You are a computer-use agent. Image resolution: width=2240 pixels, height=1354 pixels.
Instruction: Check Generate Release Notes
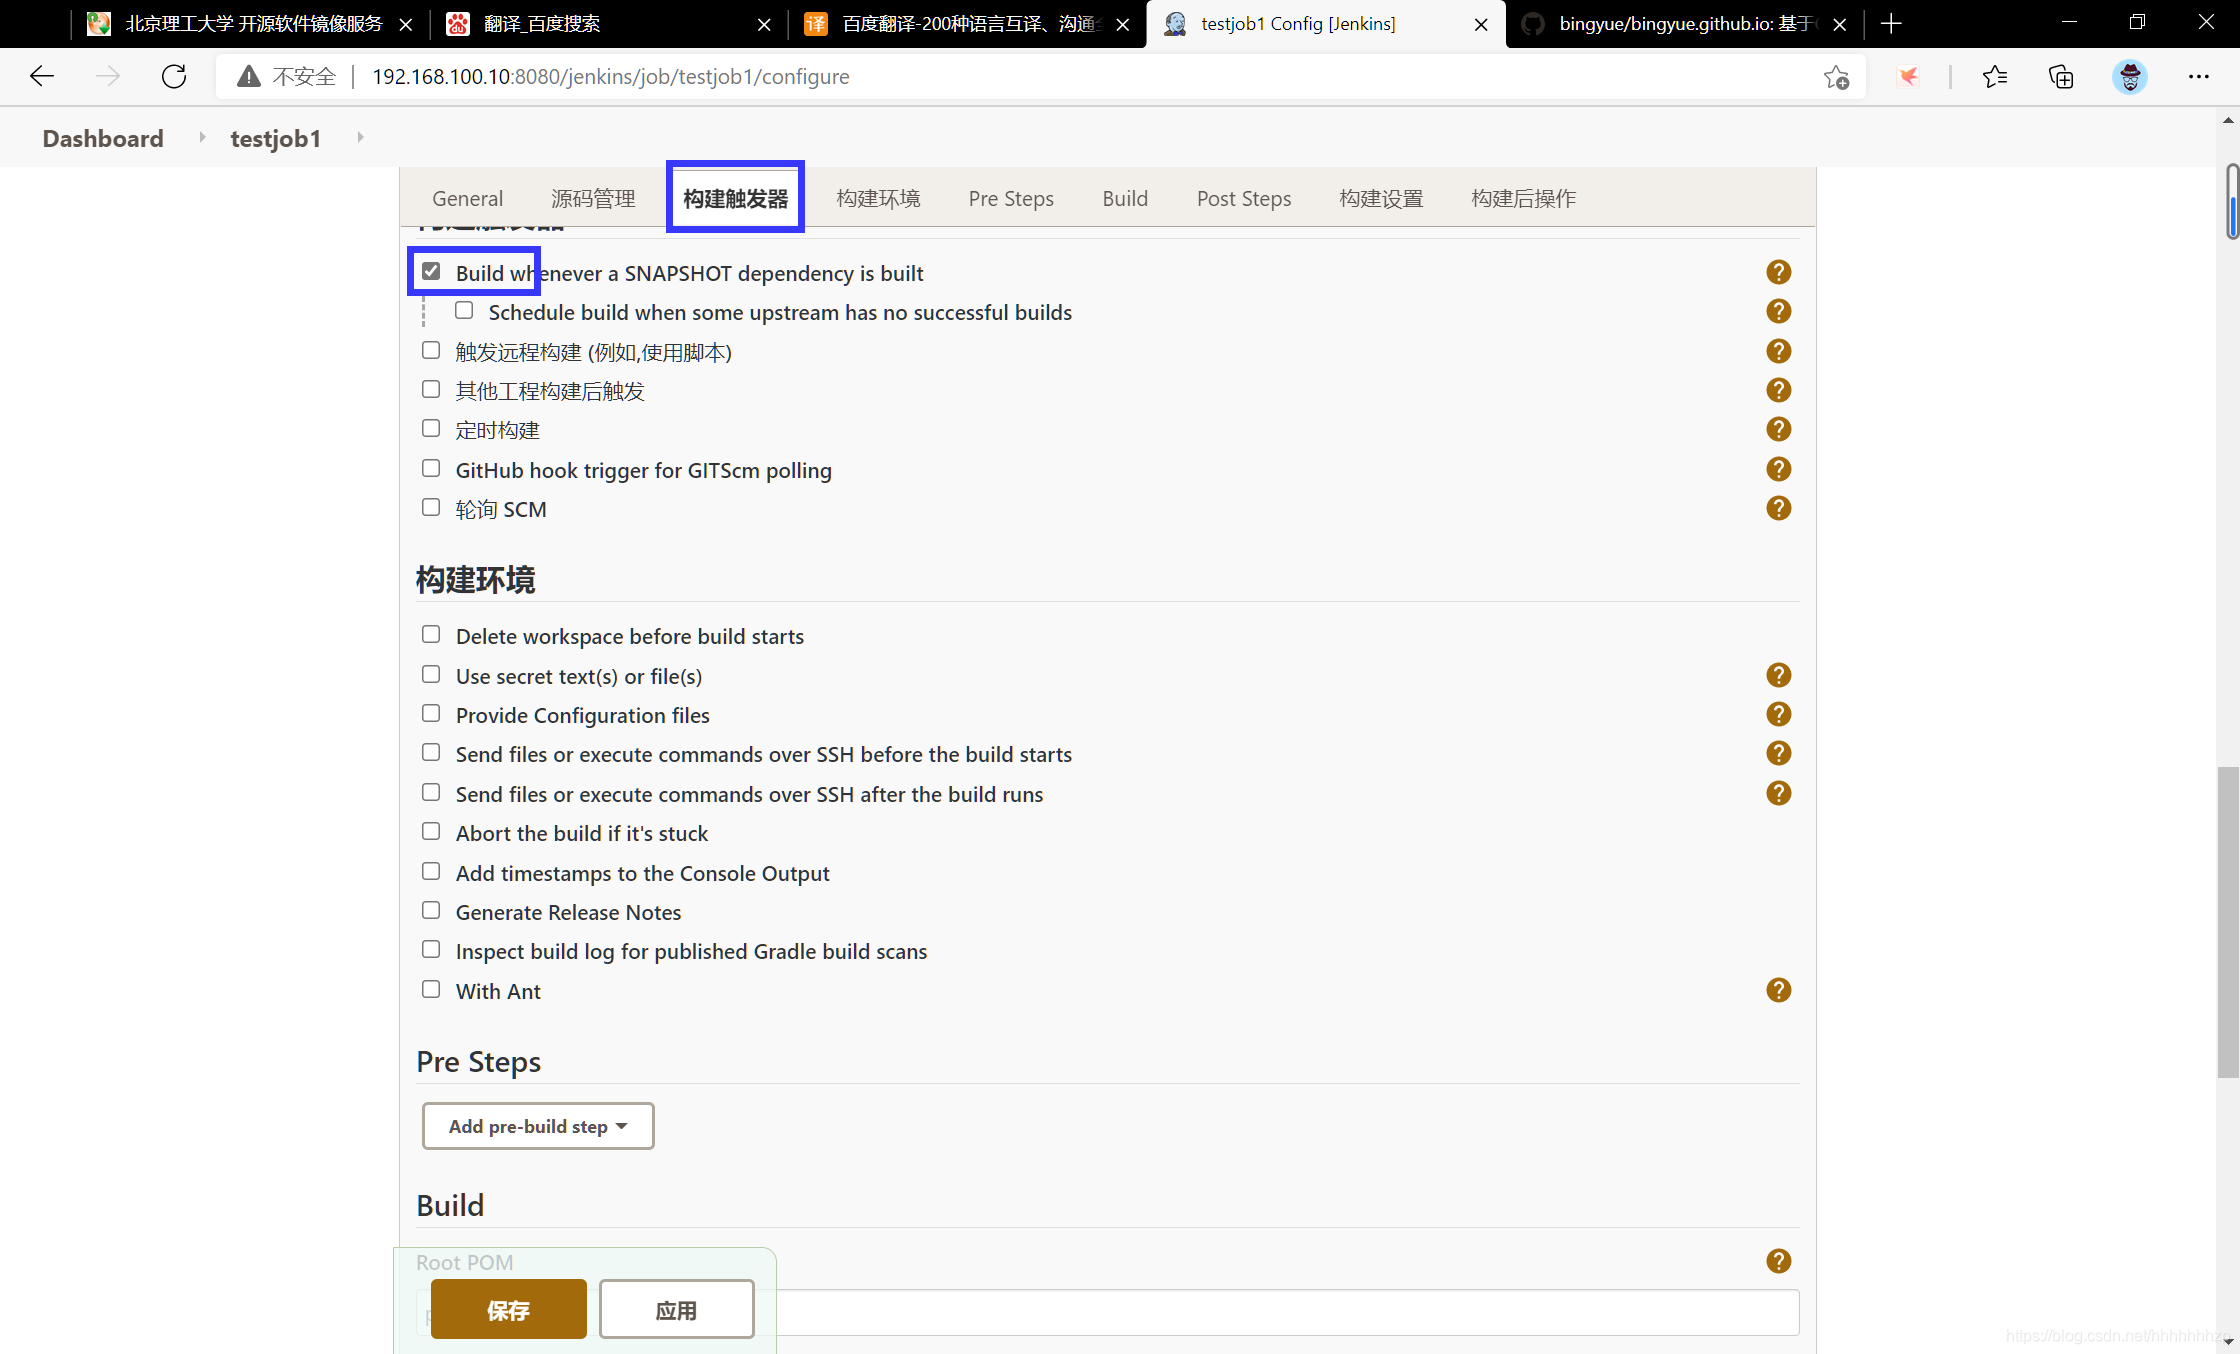(x=431, y=910)
